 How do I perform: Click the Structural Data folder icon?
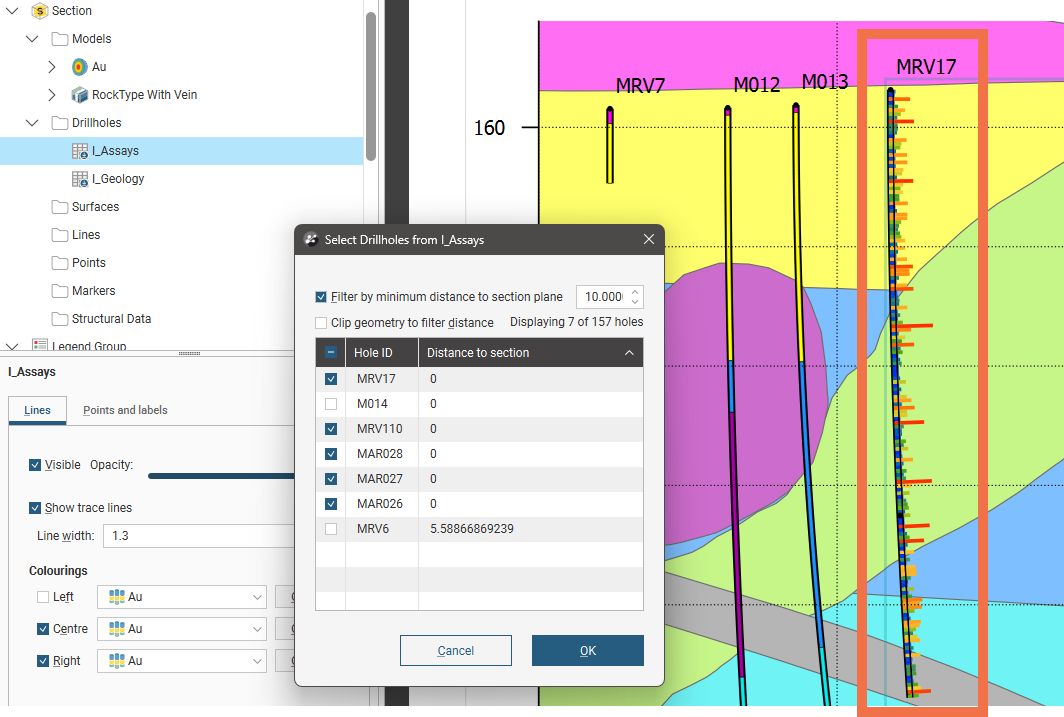tap(60, 319)
